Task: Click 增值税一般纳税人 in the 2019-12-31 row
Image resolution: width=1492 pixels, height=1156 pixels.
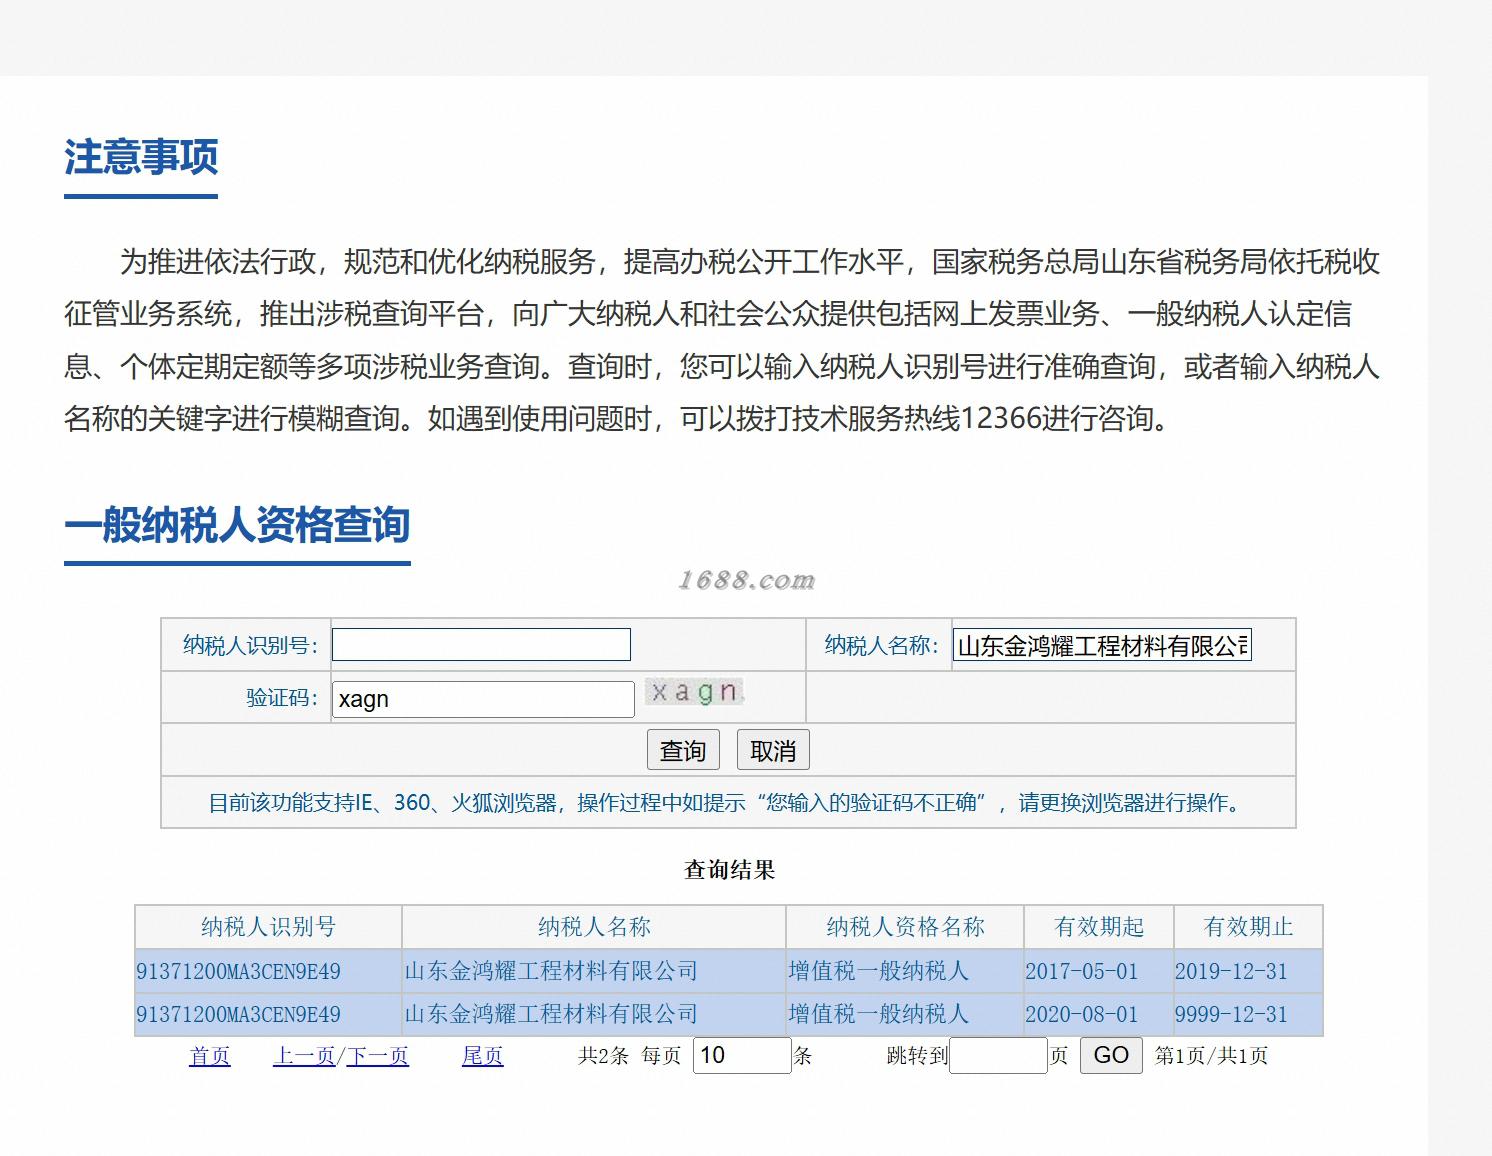Action: 878,971
